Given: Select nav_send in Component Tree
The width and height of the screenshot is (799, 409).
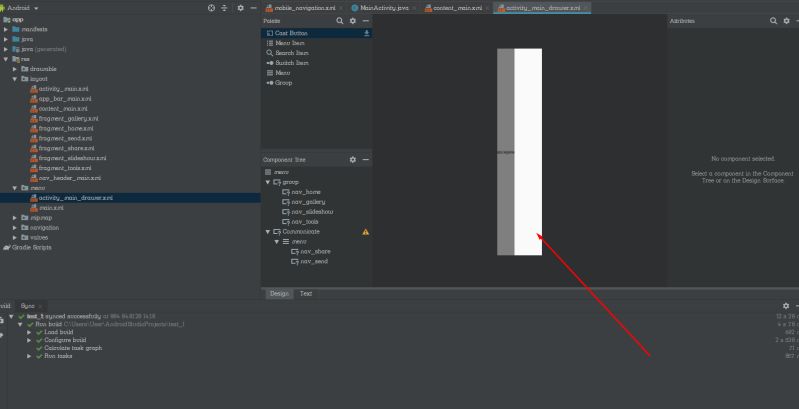Looking at the screenshot, I should [314, 261].
